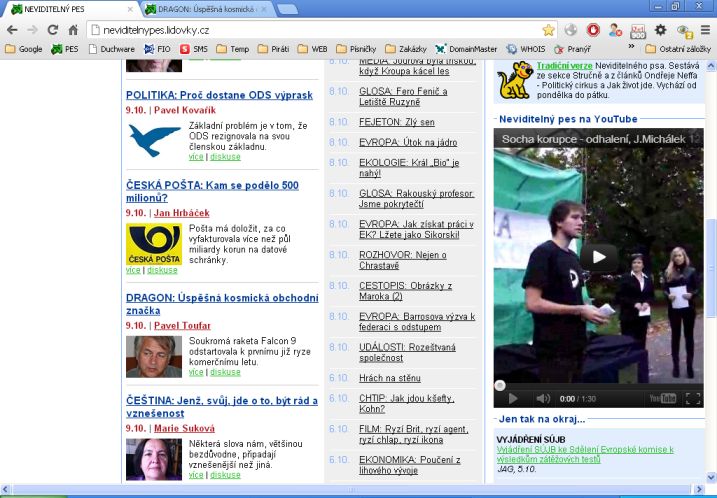Switch to the DRAGON: Úspěšná kosmická tab
The width and height of the screenshot is (717, 498).
click(206, 9)
